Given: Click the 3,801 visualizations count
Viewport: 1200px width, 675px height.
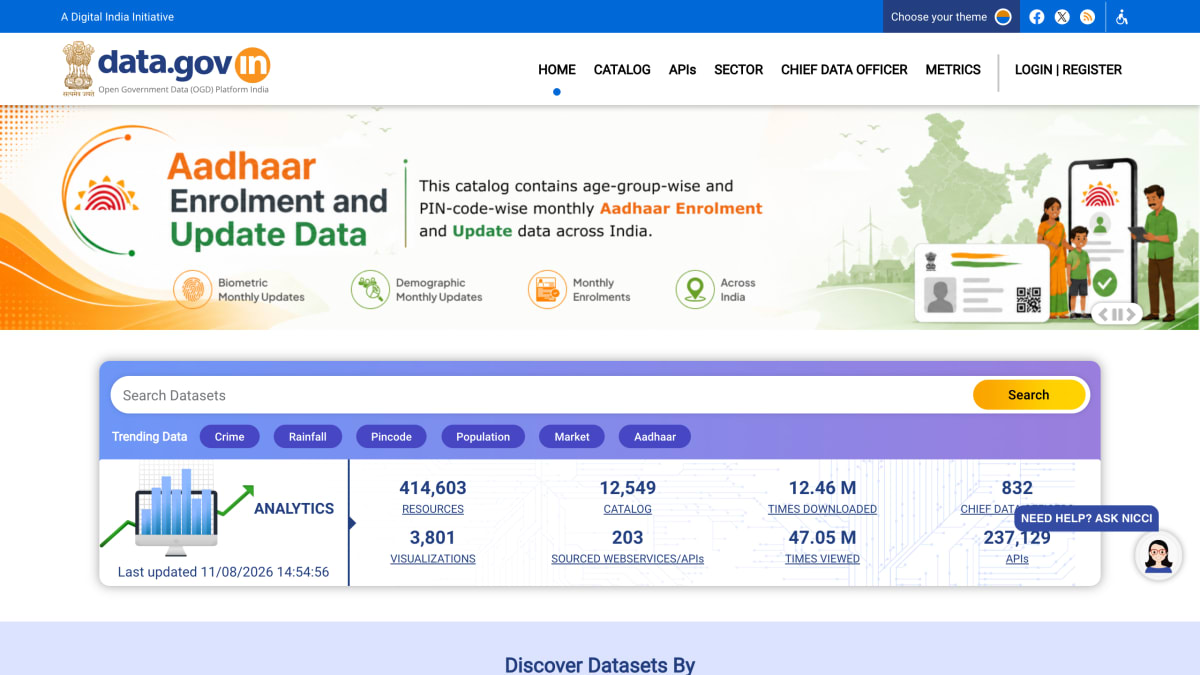Looking at the screenshot, I should [433, 538].
